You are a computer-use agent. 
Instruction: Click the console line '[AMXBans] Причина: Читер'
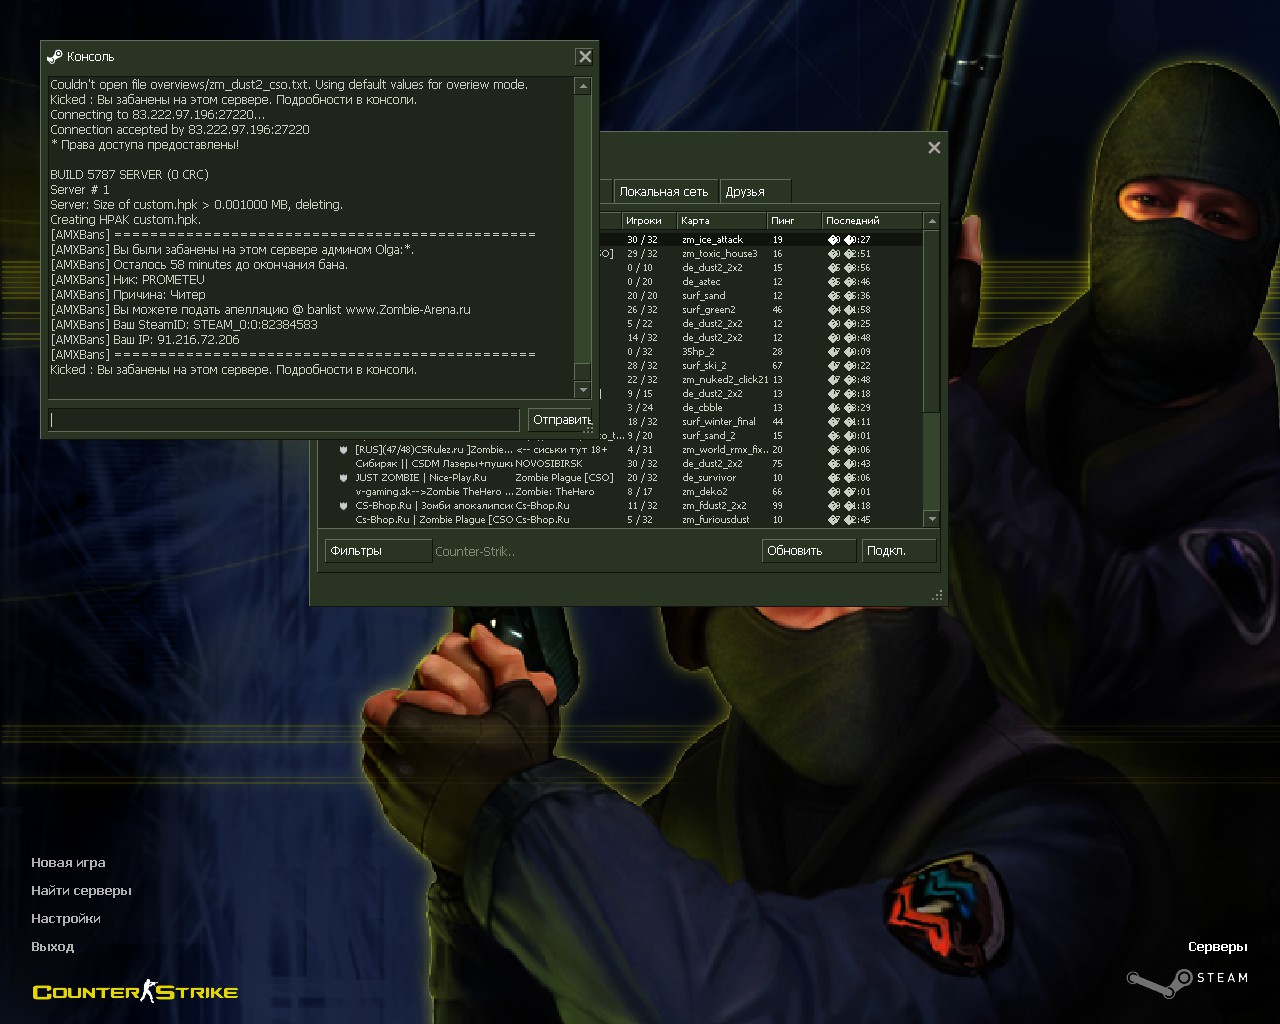pyautogui.click(x=128, y=295)
